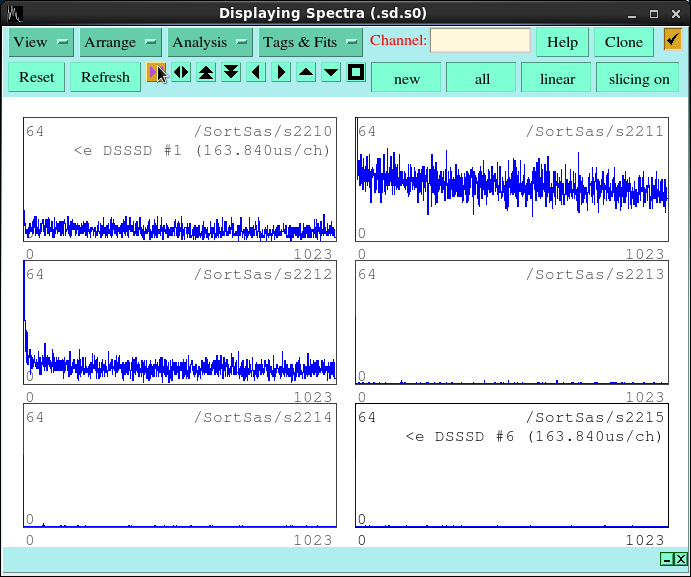Click the single up arrow icon

pyautogui.click(x=306, y=72)
